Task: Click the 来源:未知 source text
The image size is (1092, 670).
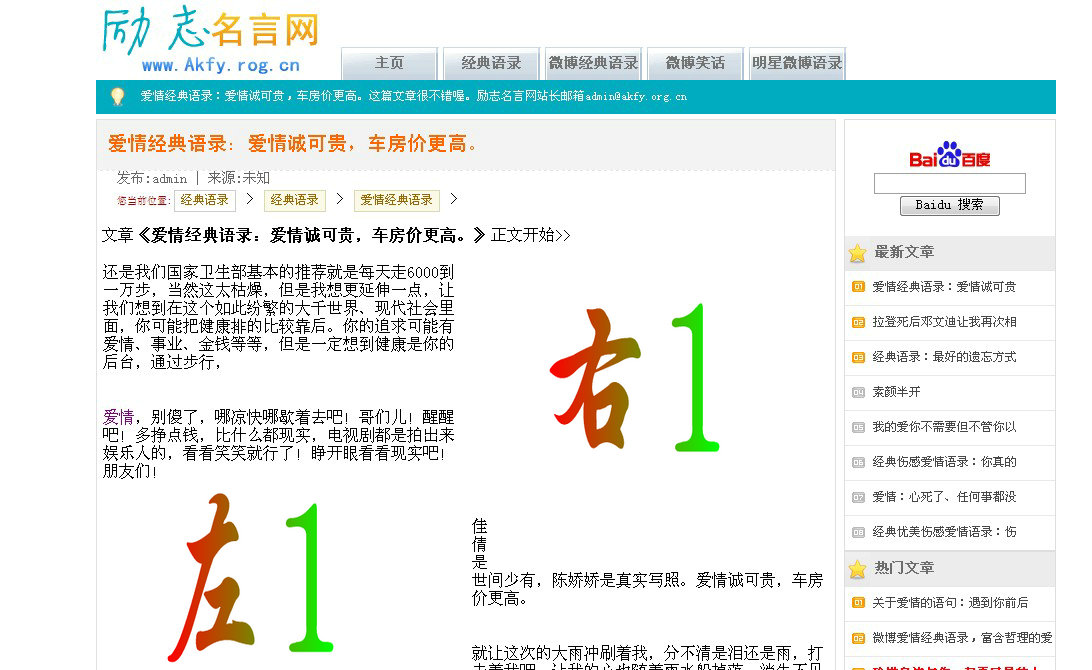Action: (238, 178)
